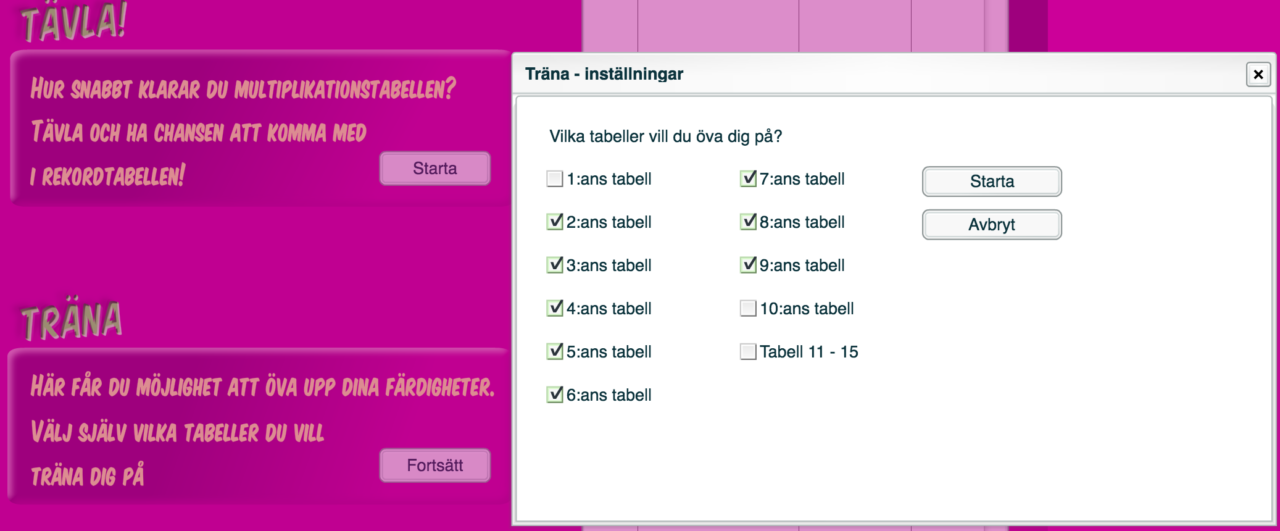Disable the 7:ans tabell checkbox

748,180
